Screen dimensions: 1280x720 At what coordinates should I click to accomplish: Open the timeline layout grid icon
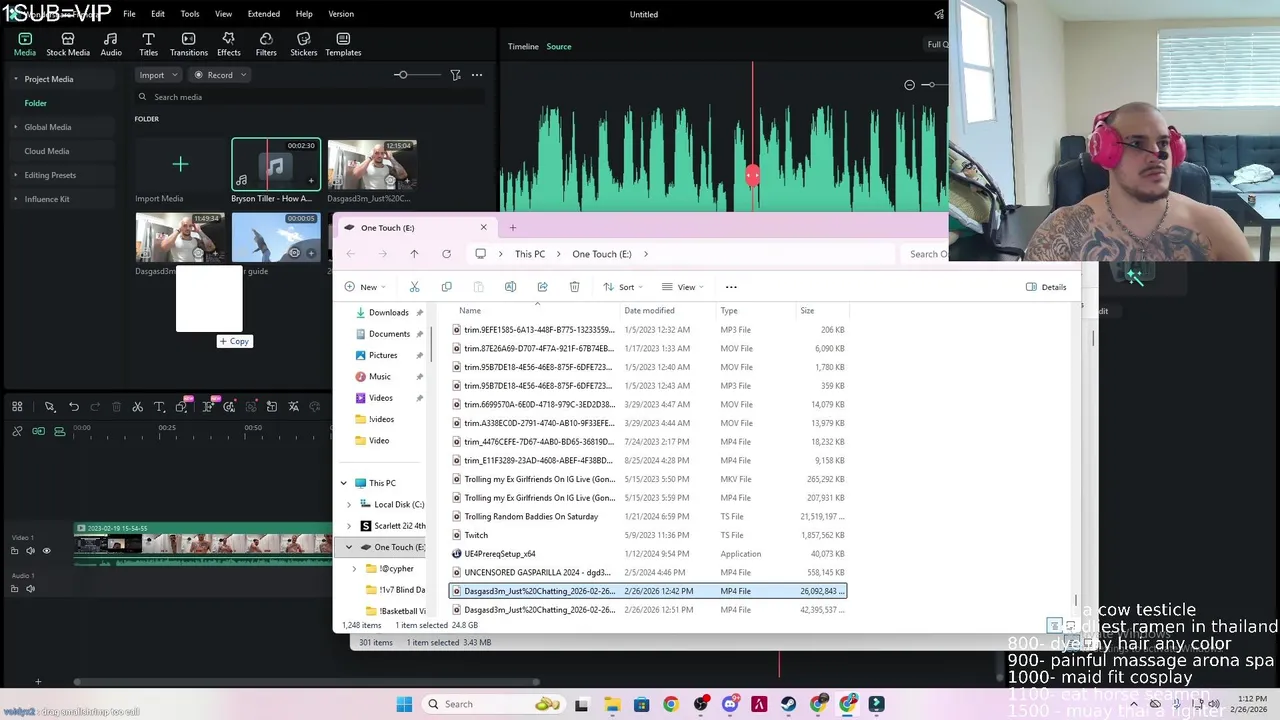pyautogui.click(x=17, y=406)
